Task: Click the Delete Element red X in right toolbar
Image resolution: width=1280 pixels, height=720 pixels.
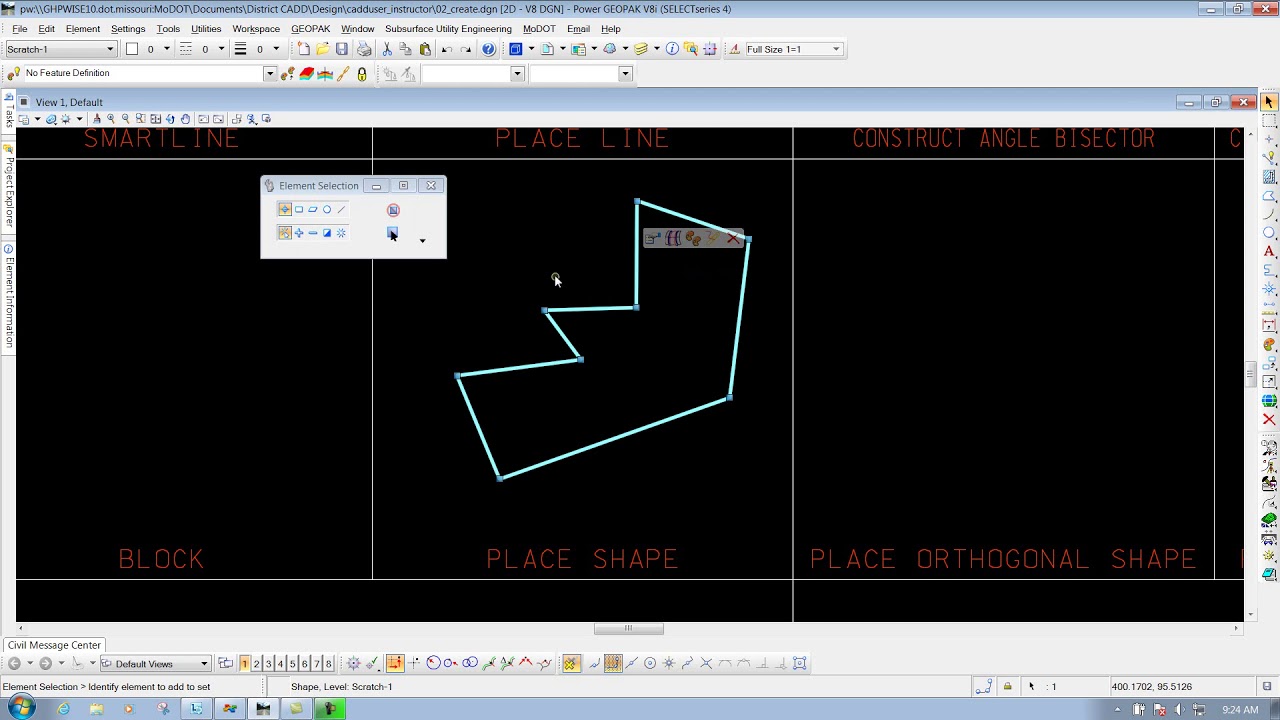Action: [x=1269, y=419]
